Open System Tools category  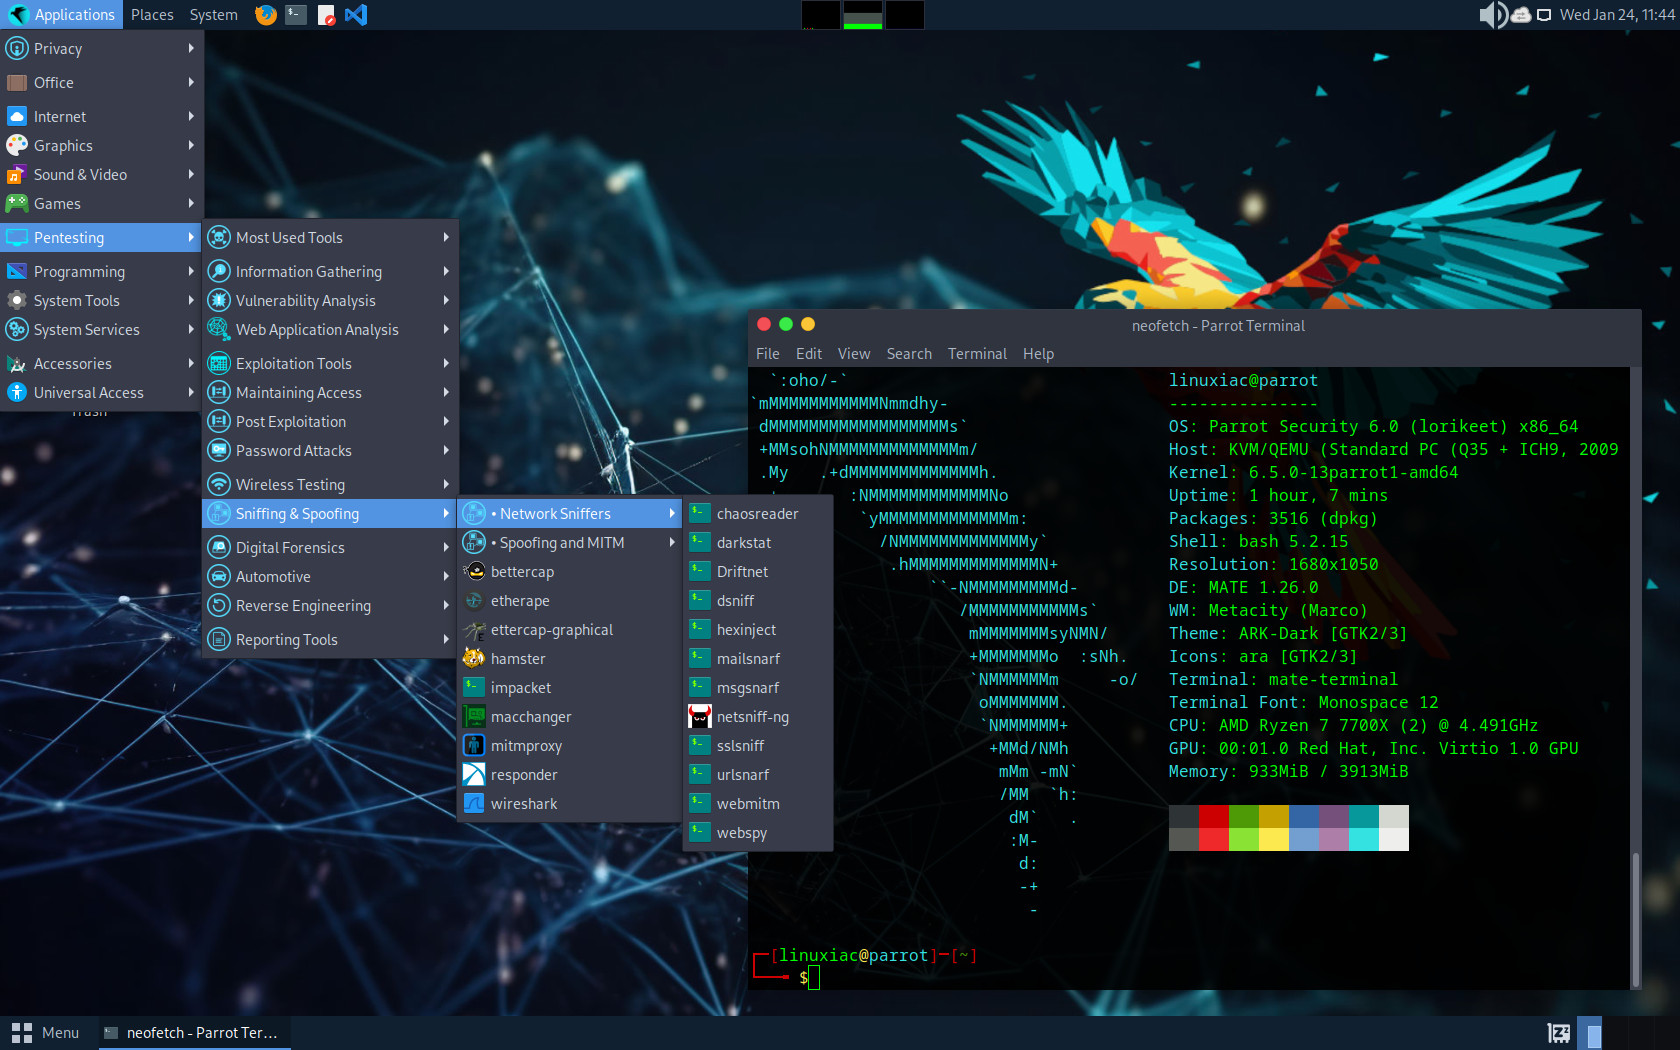[x=101, y=301]
